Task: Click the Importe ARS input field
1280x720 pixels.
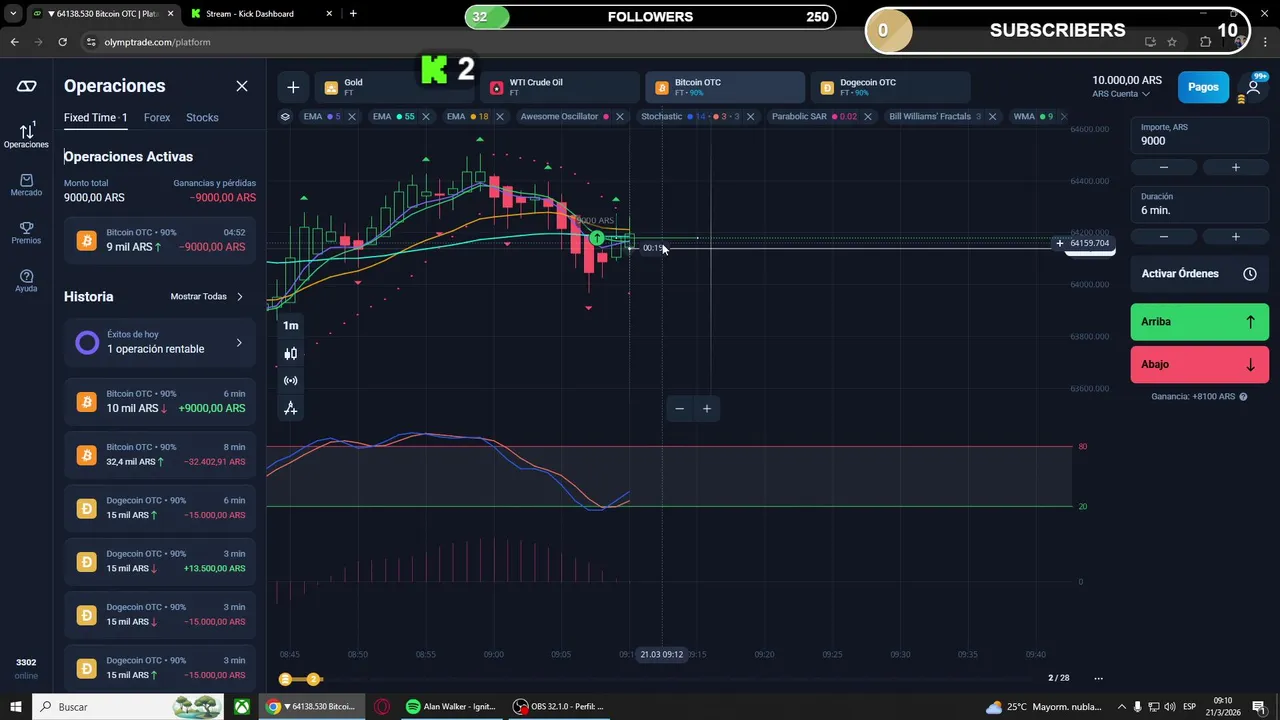Action: (x=1199, y=135)
